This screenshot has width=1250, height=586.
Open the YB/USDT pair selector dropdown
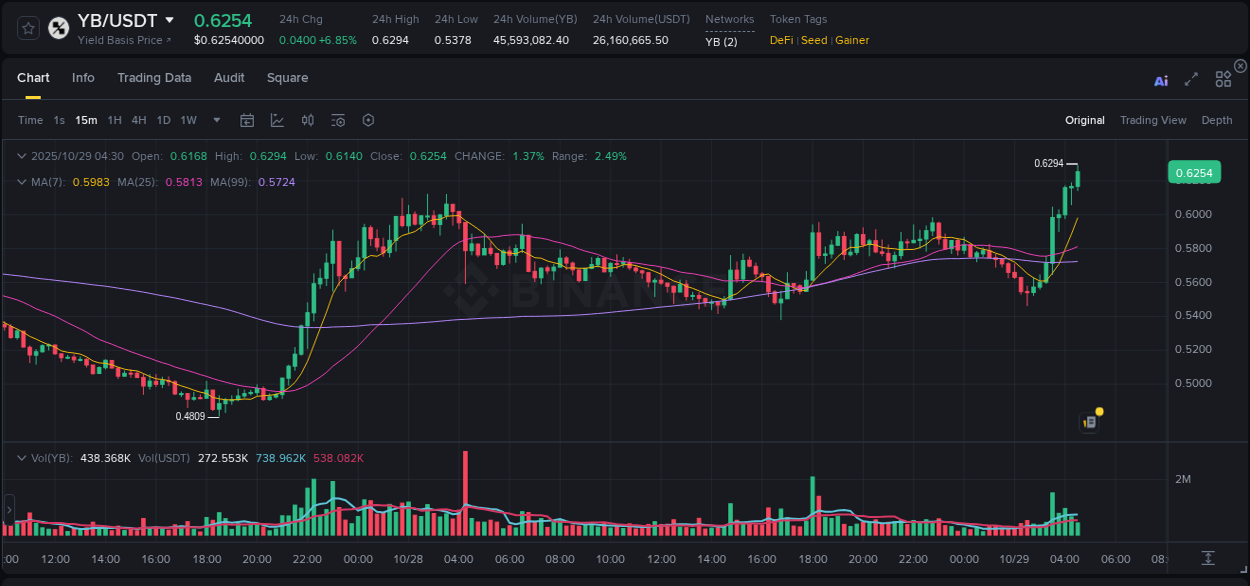pos(170,19)
